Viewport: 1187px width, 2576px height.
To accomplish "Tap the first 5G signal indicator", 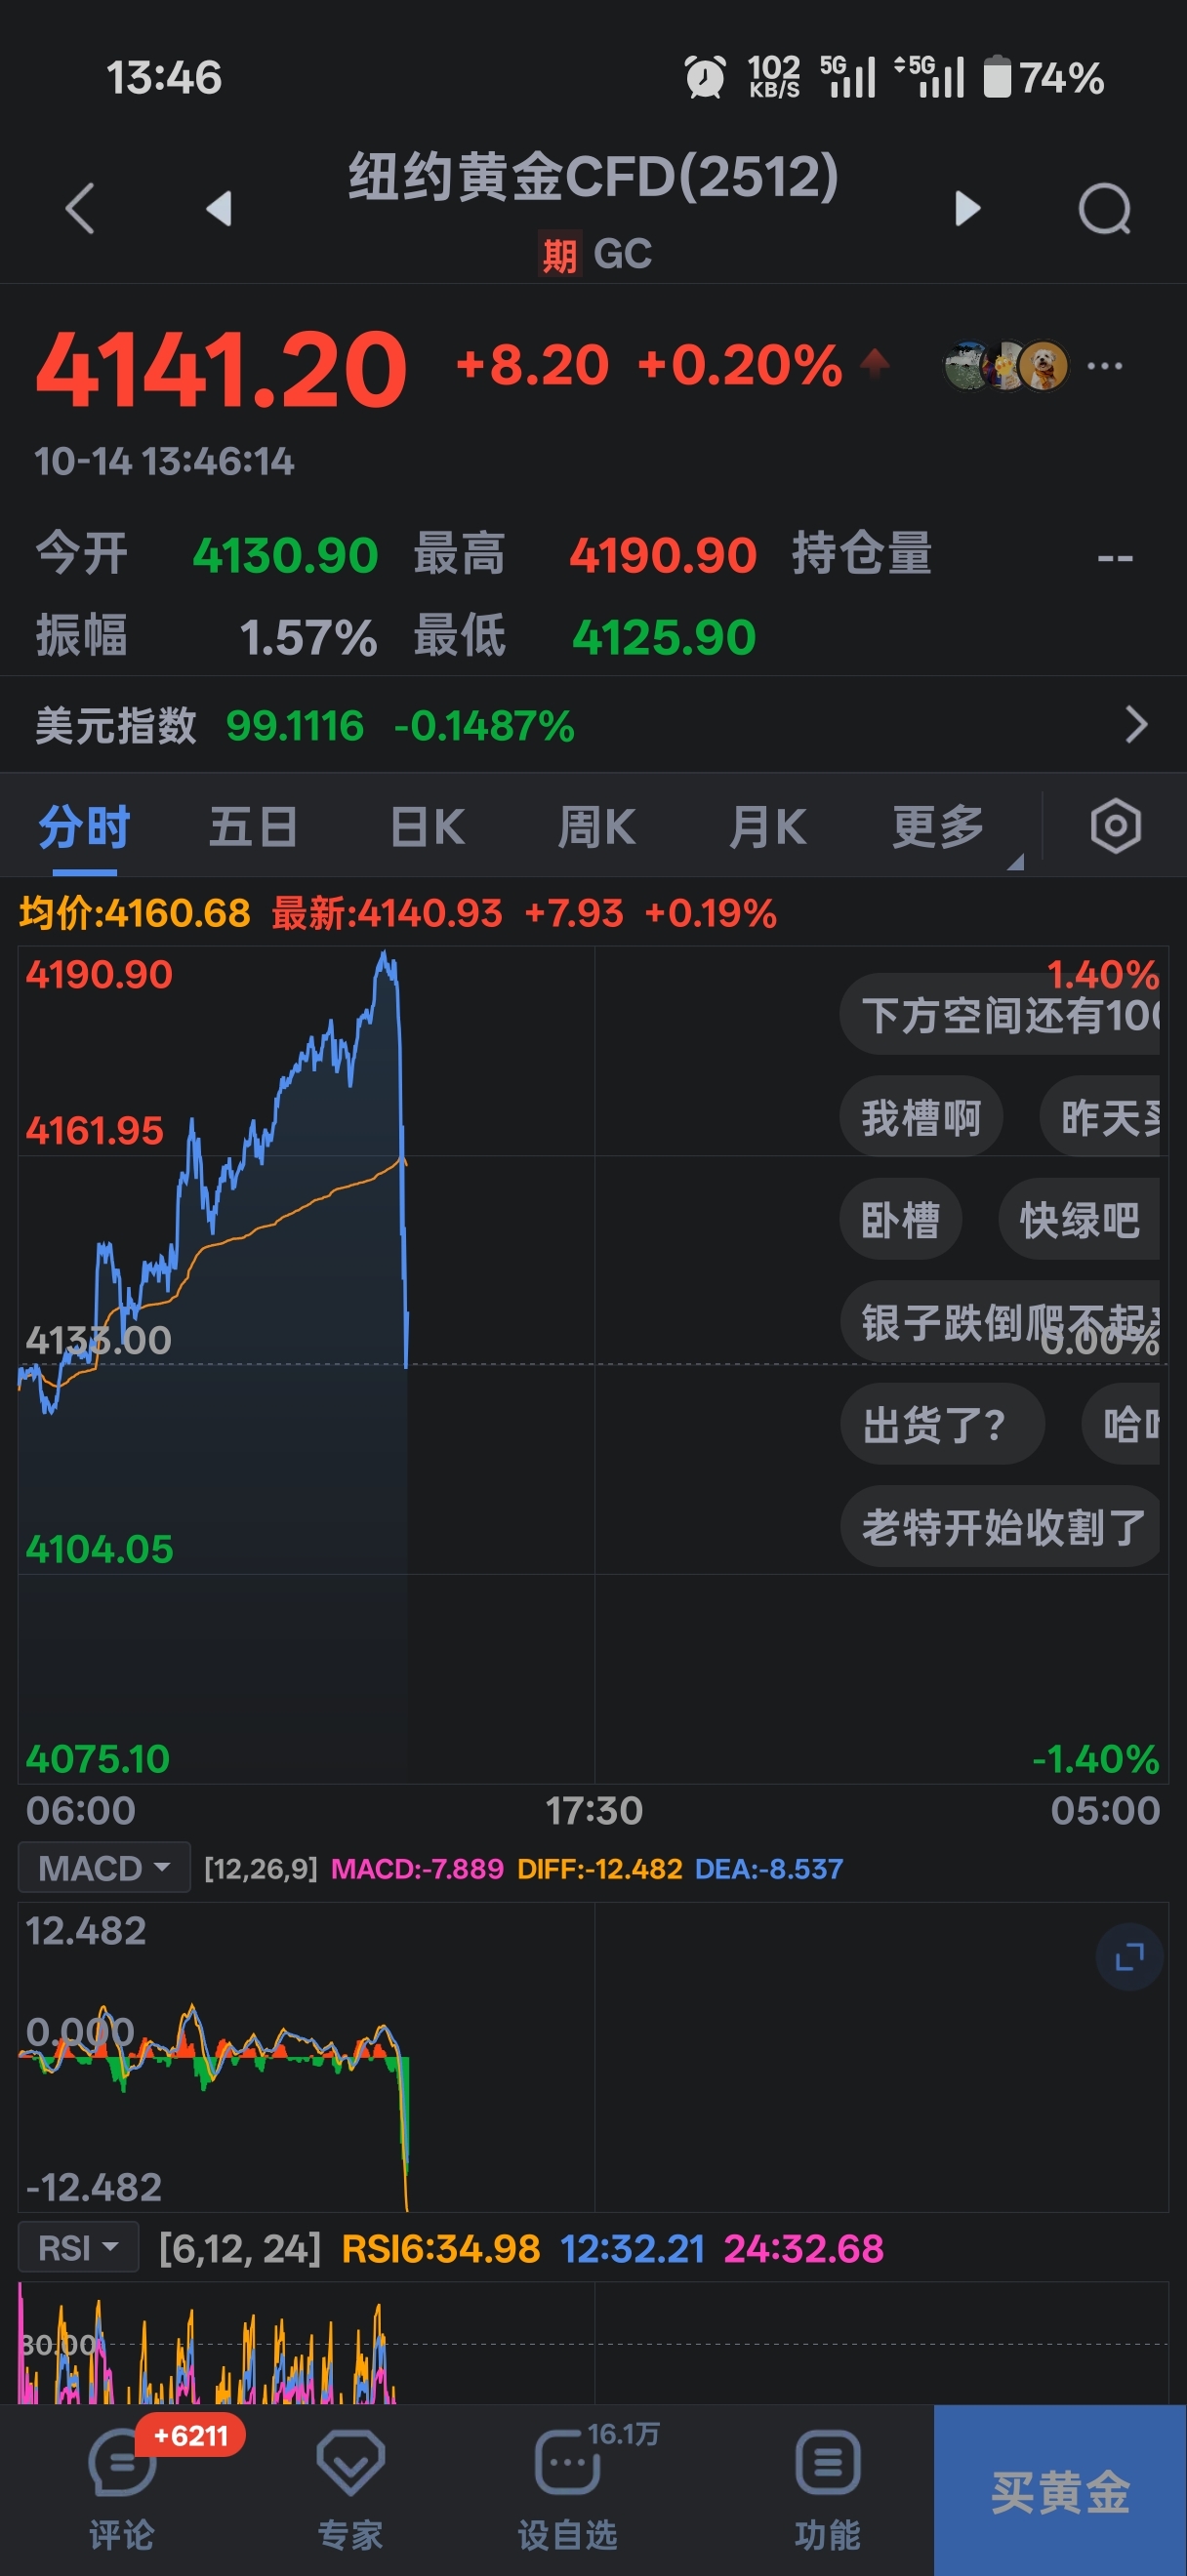I will (848, 77).
